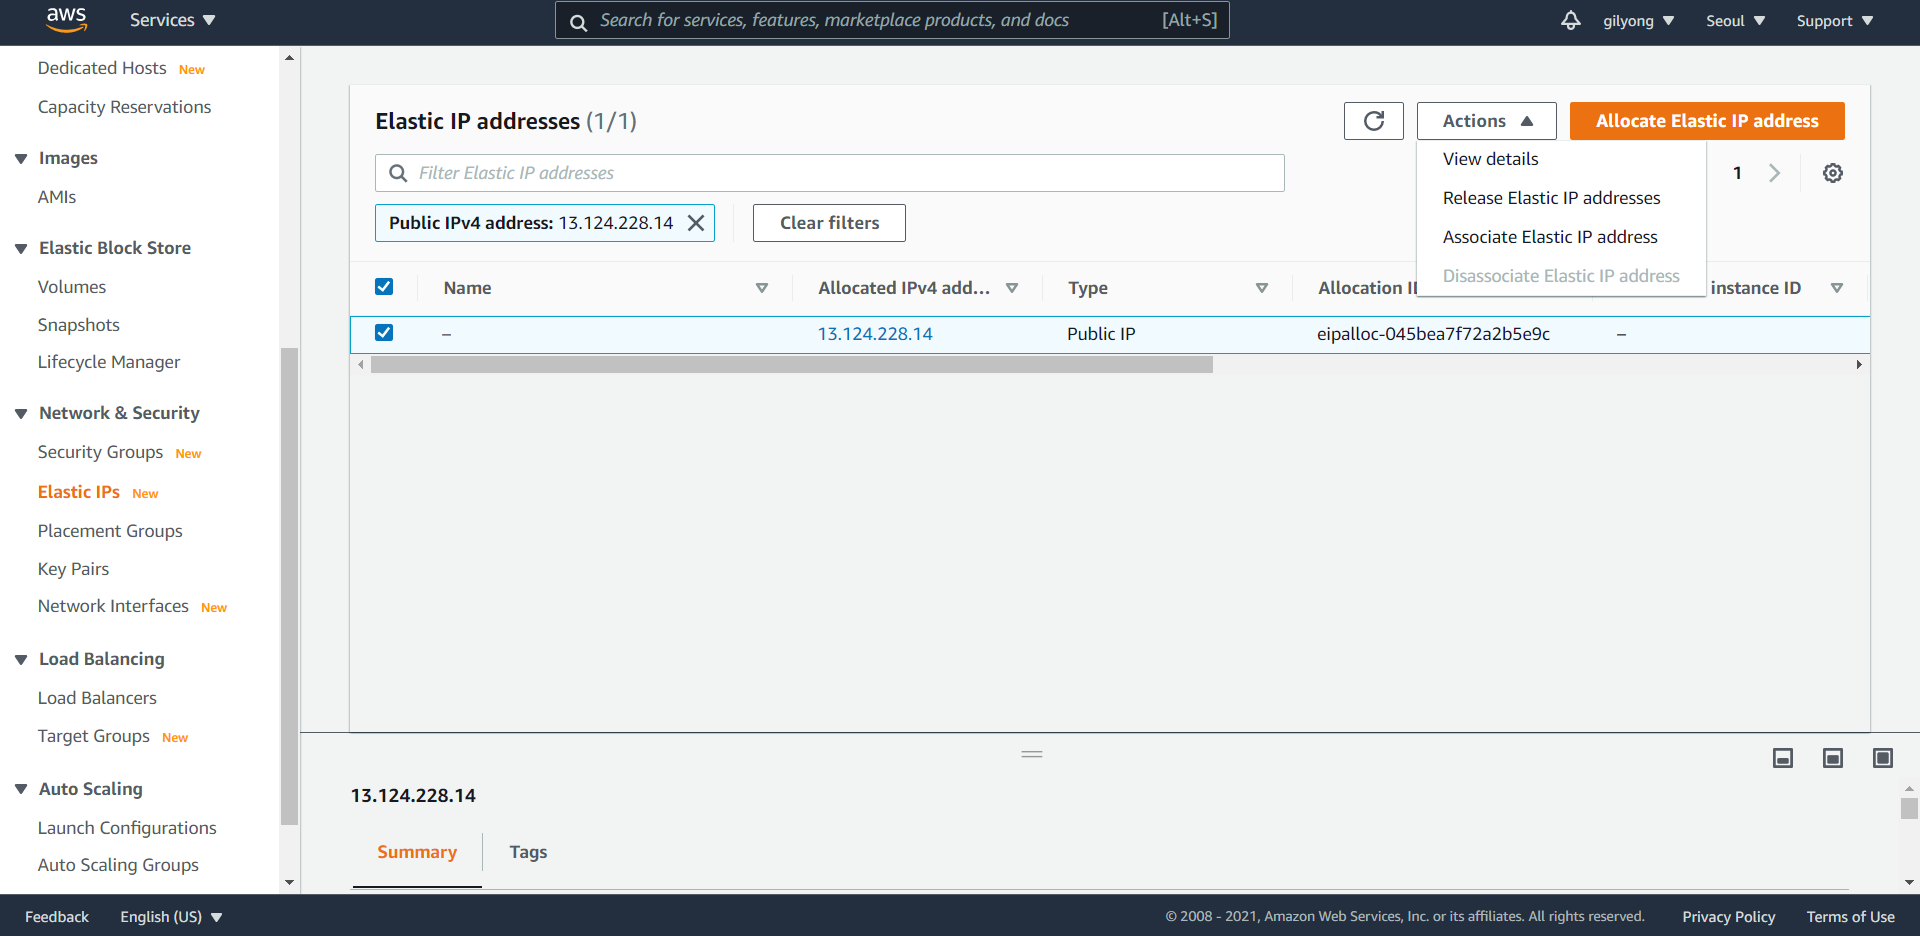
Task: Remove the Public IPv4 address filter
Action: pyautogui.click(x=696, y=223)
